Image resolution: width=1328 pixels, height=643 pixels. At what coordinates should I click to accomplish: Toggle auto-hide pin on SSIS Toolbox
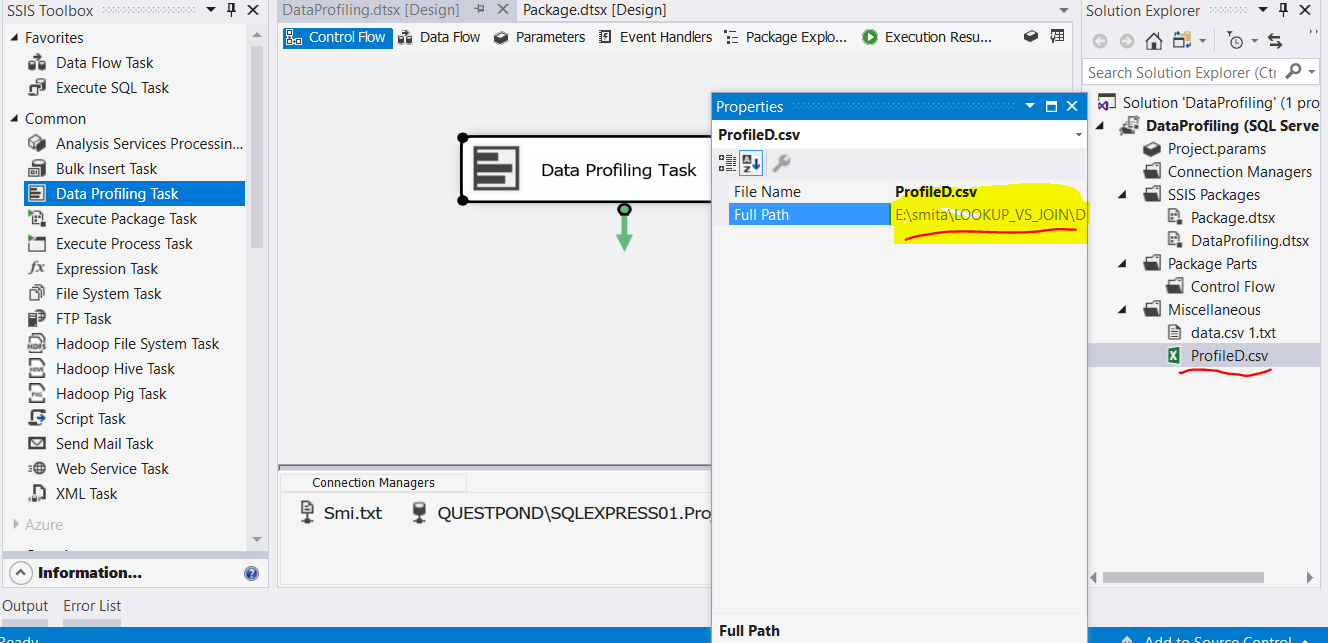(232, 10)
